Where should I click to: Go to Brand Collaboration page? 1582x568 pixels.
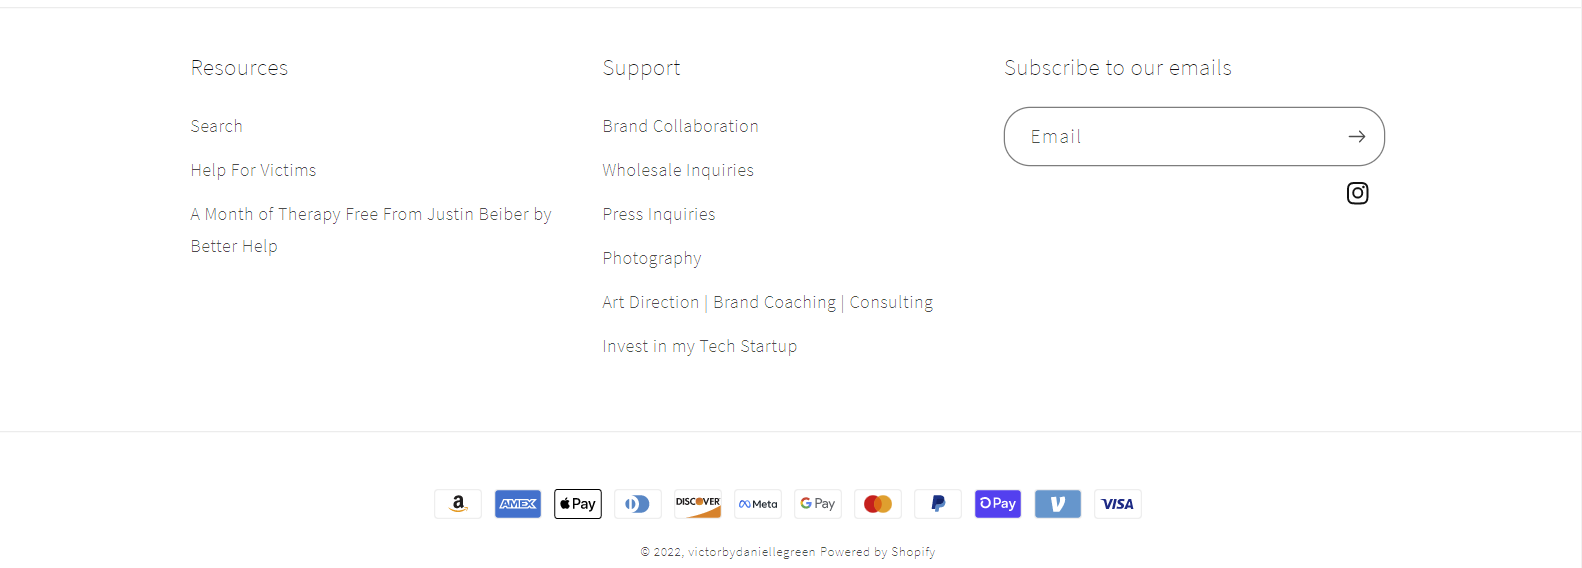pyautogui.click(x=680, y=126)
